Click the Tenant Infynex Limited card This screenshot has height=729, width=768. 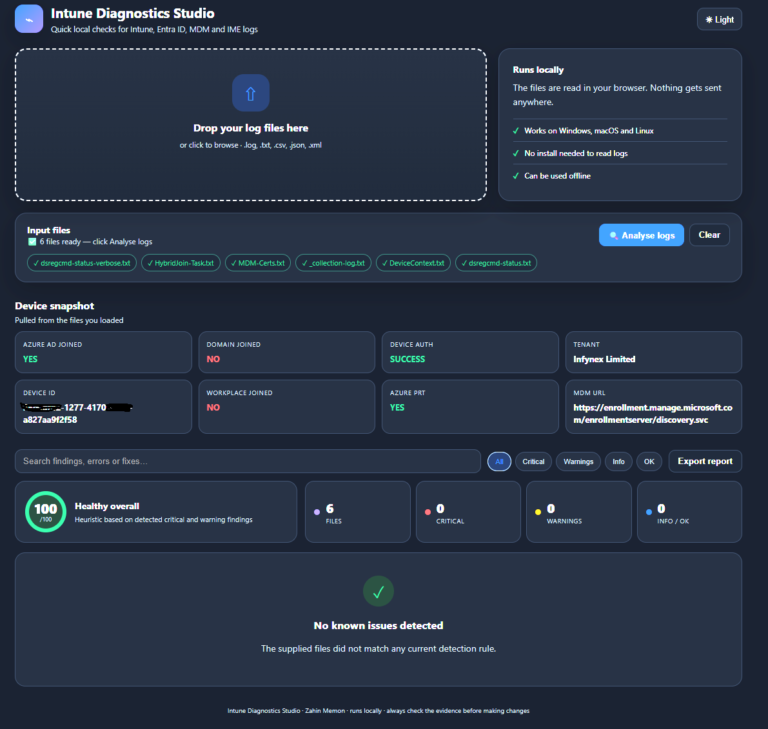[x=653, y=352]
